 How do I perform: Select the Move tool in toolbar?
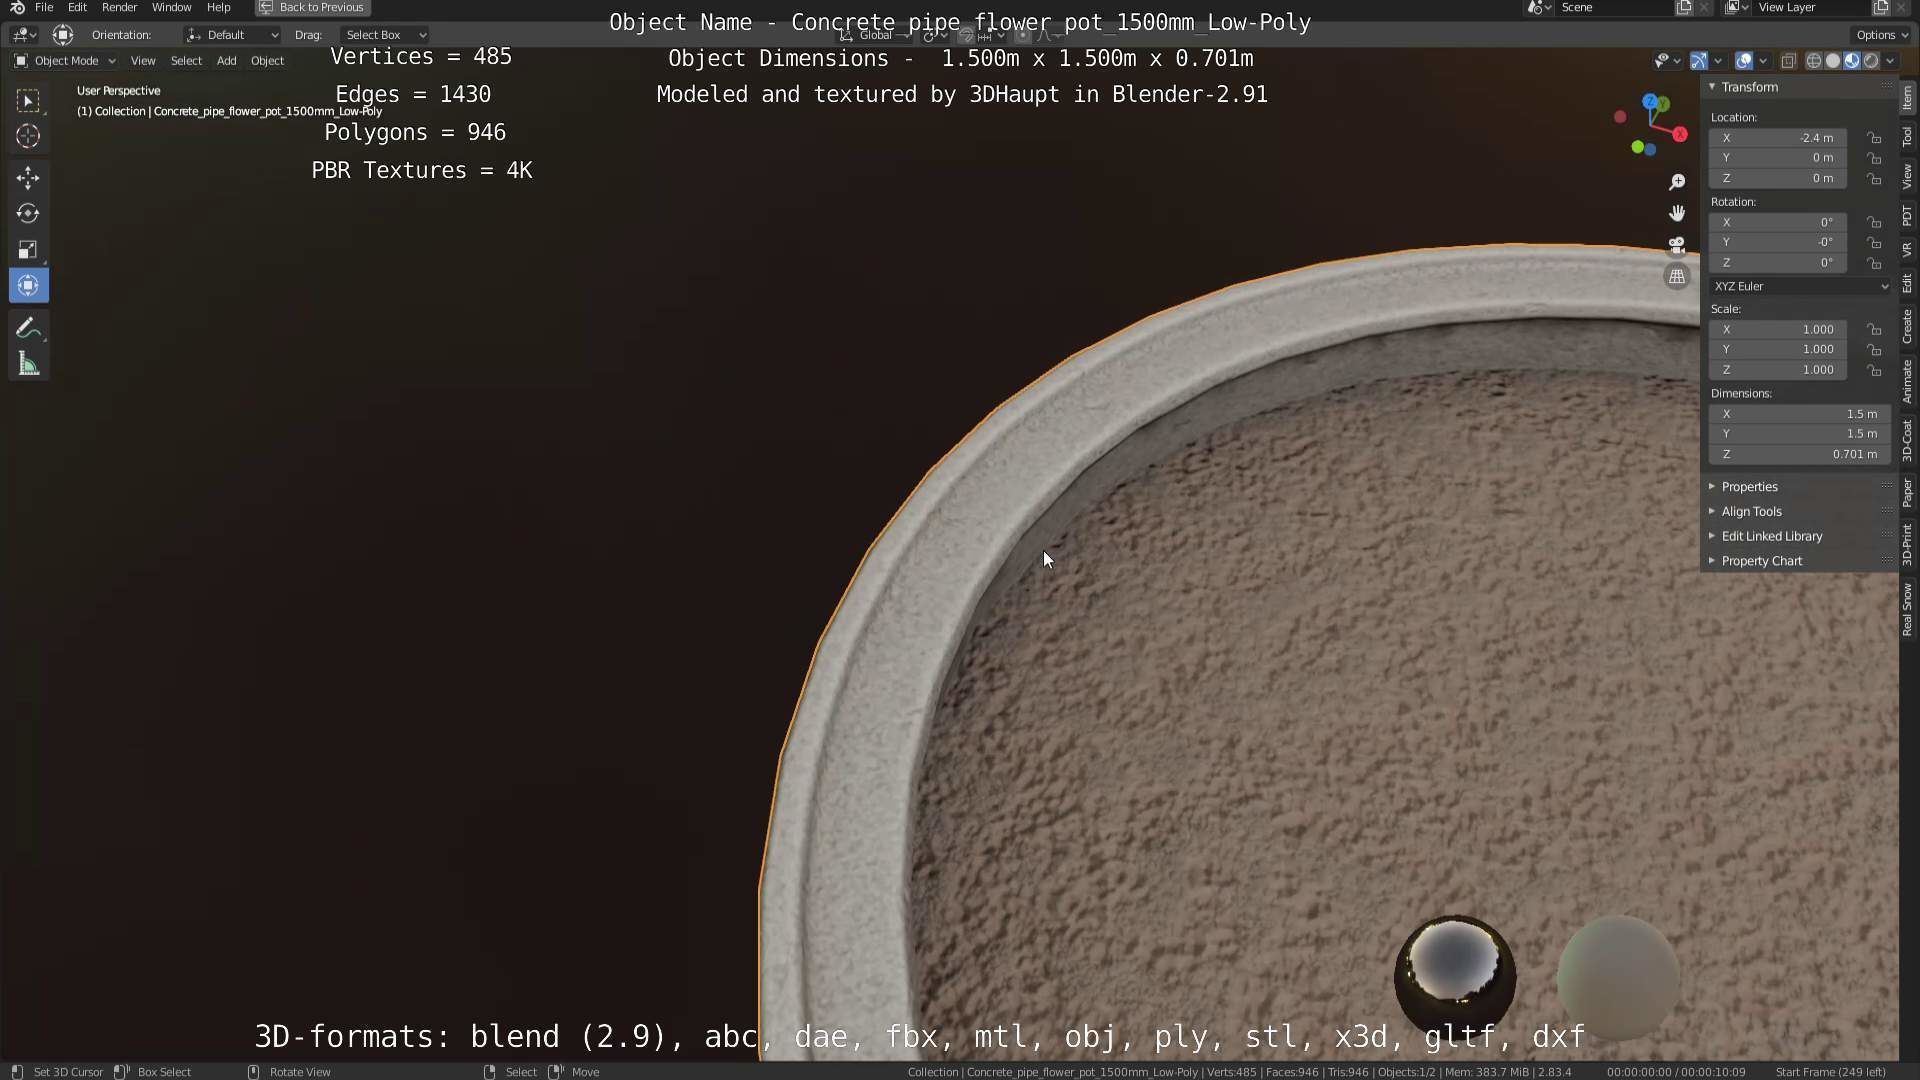click(x=28, y=178)
